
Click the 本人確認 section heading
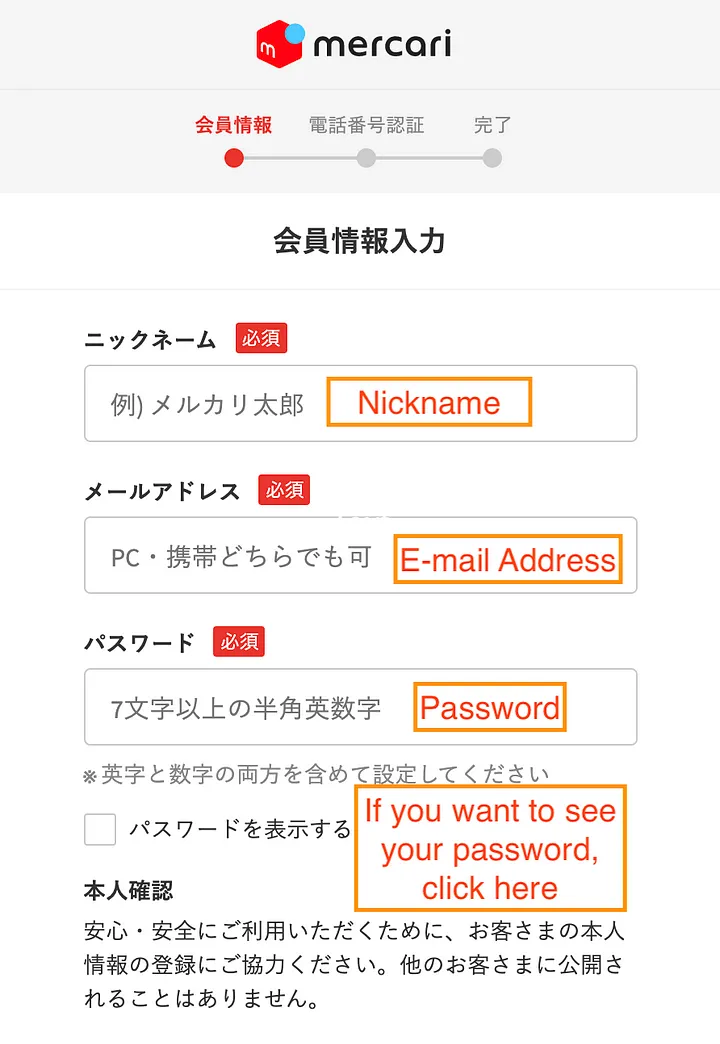130,889
